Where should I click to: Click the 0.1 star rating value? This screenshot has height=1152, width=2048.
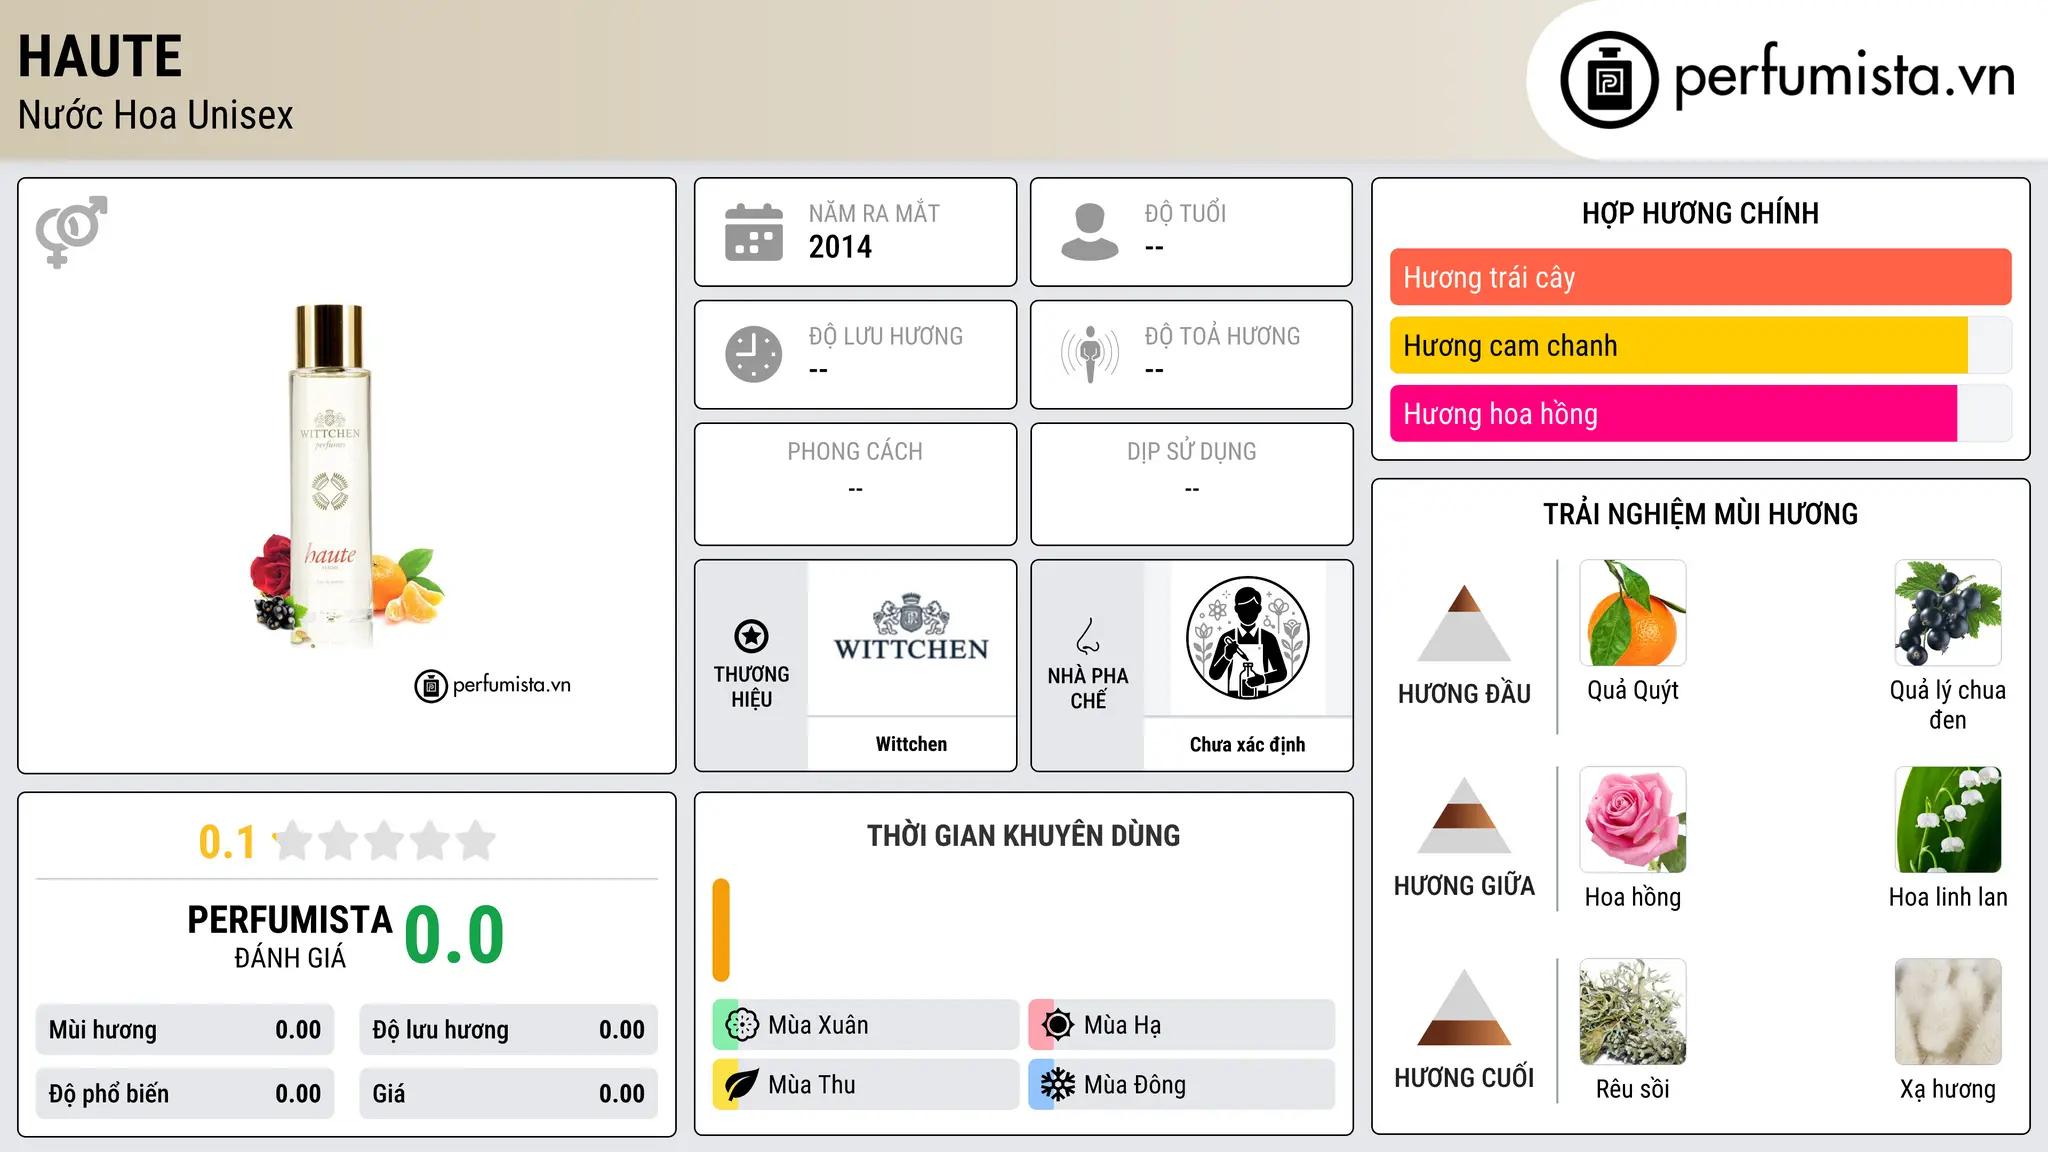tap(227, 842)
